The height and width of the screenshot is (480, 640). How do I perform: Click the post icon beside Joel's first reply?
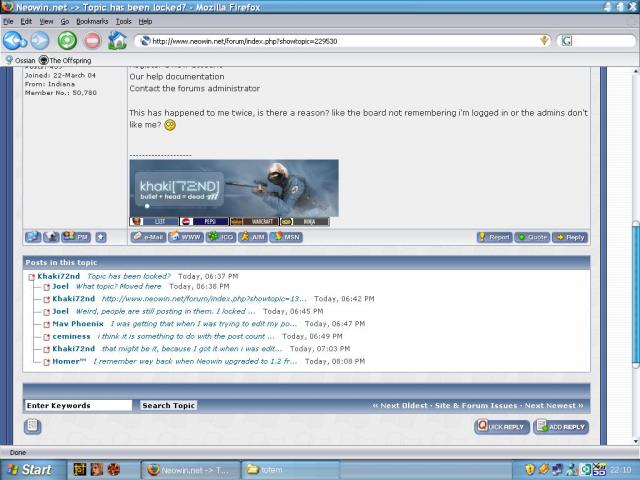click(47, 287)
